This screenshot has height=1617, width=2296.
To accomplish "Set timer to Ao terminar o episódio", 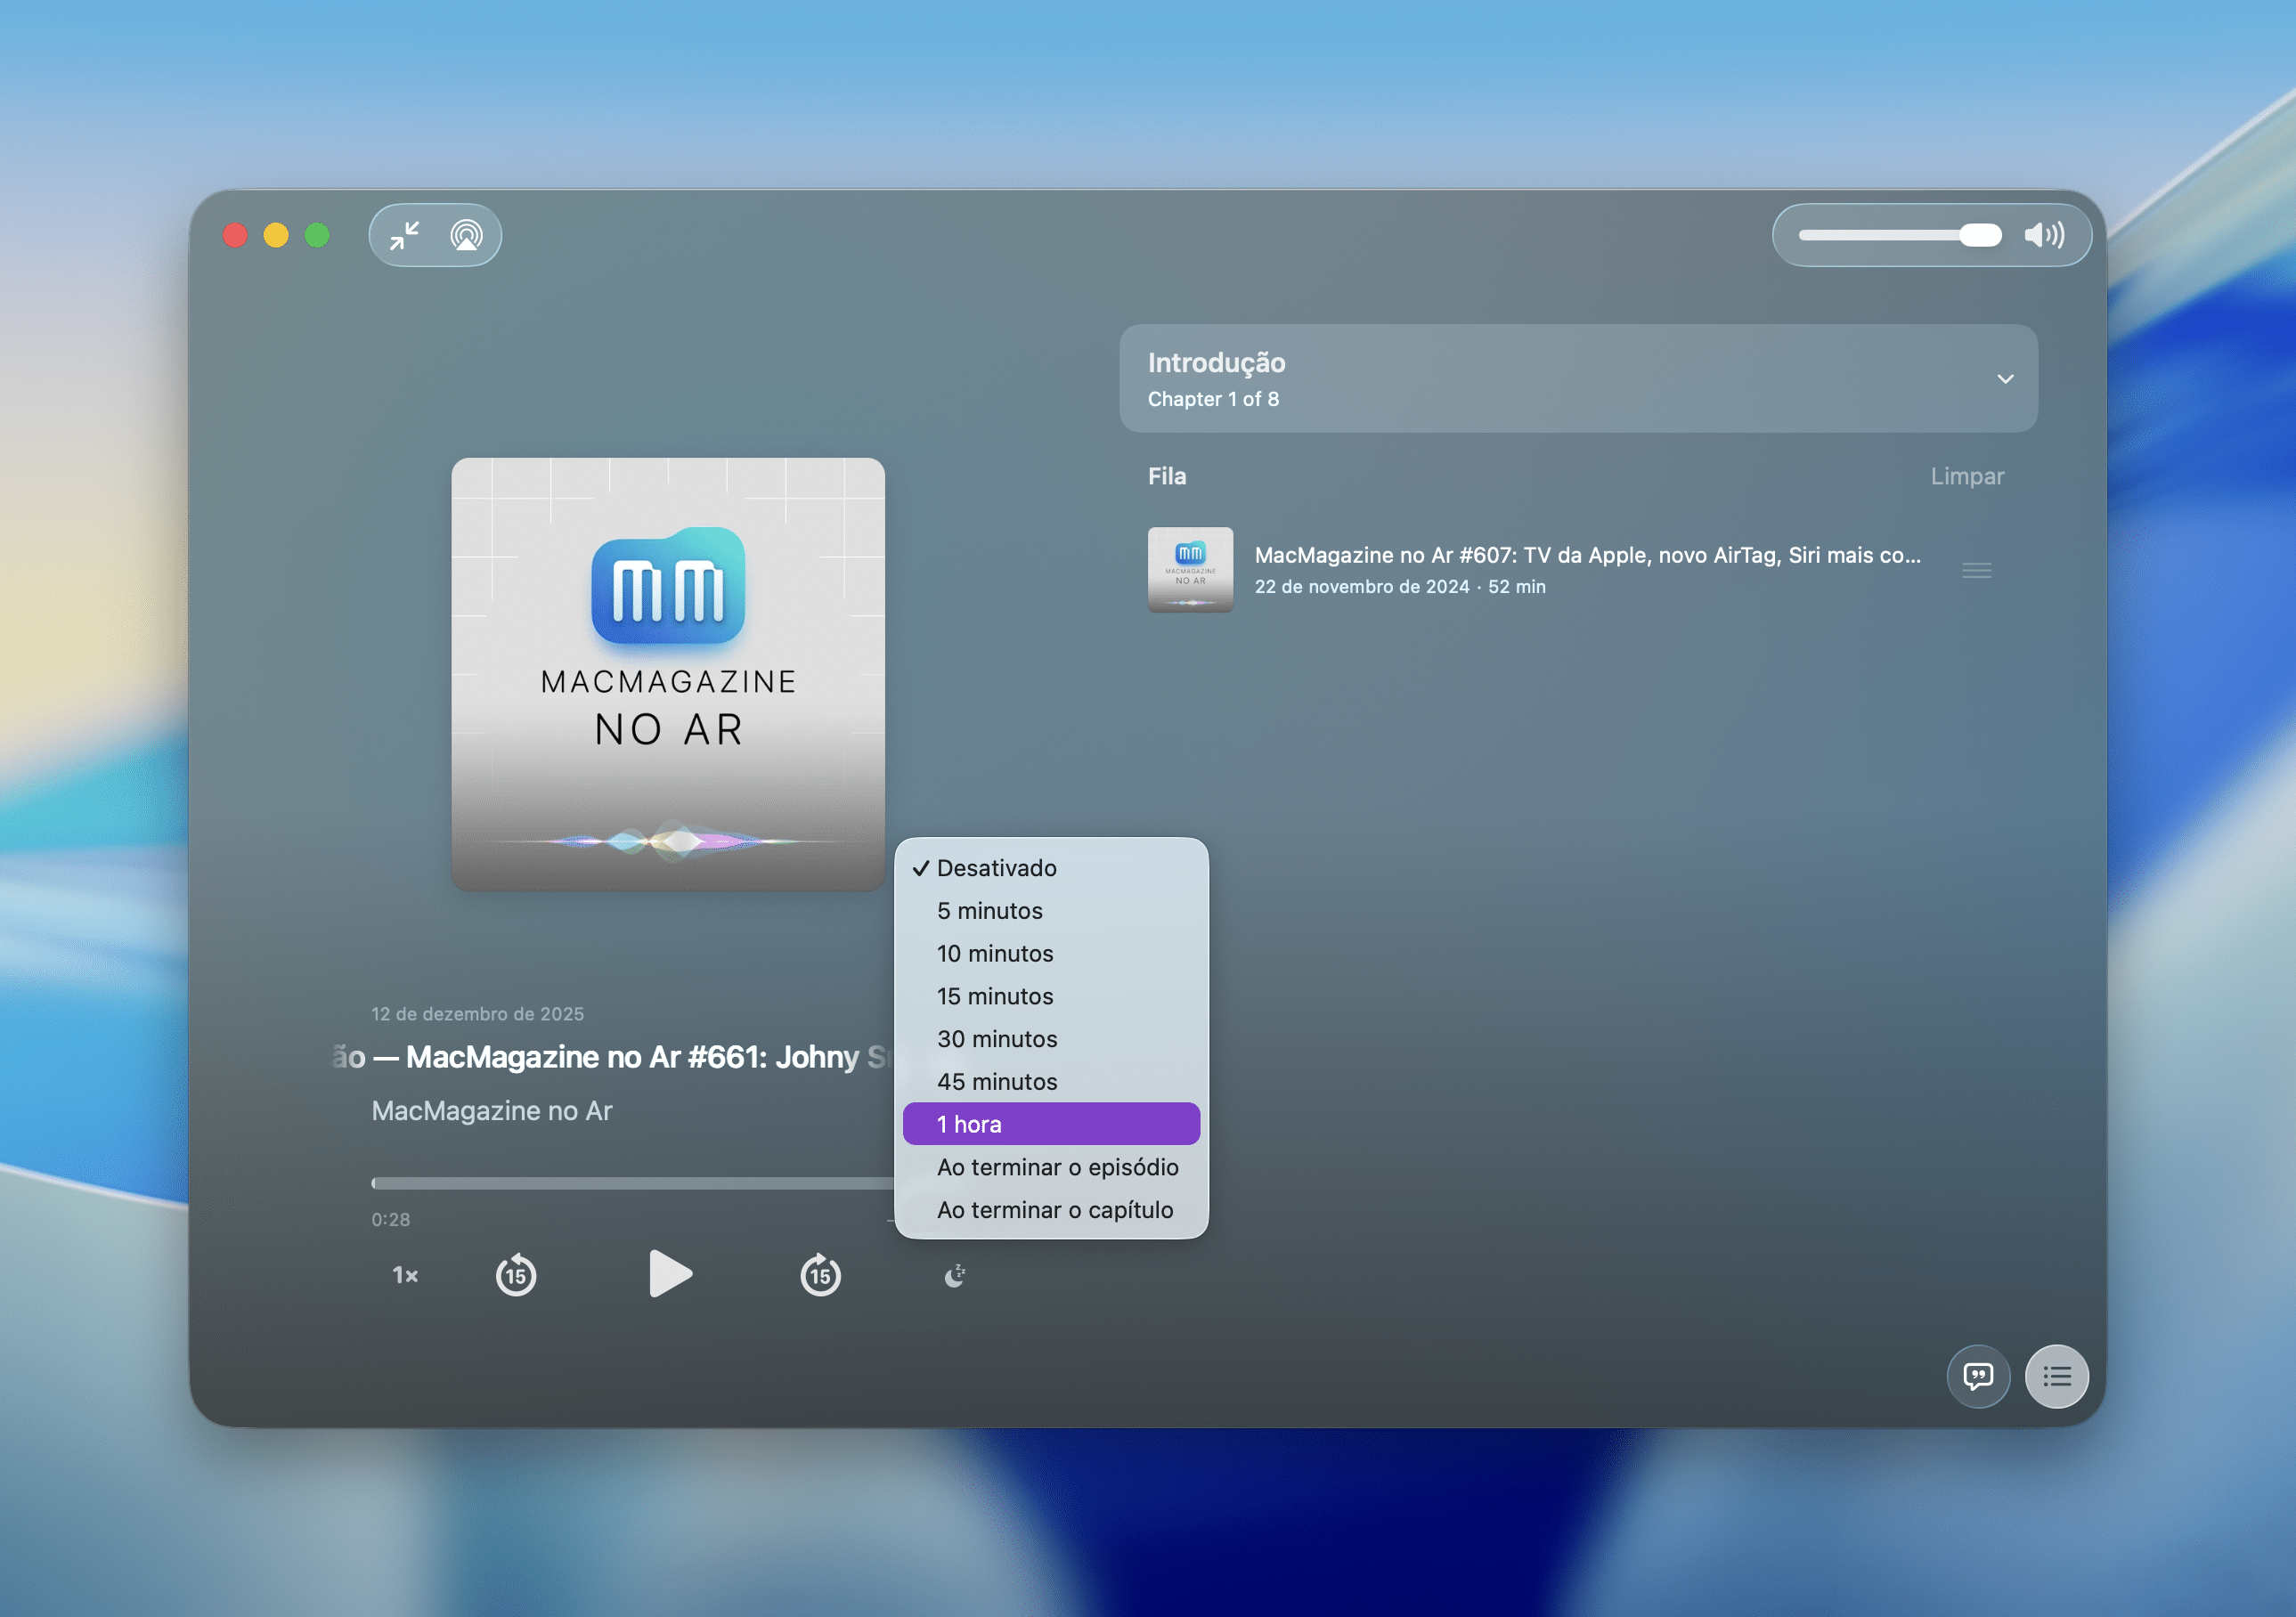I will (1057, 1167).
